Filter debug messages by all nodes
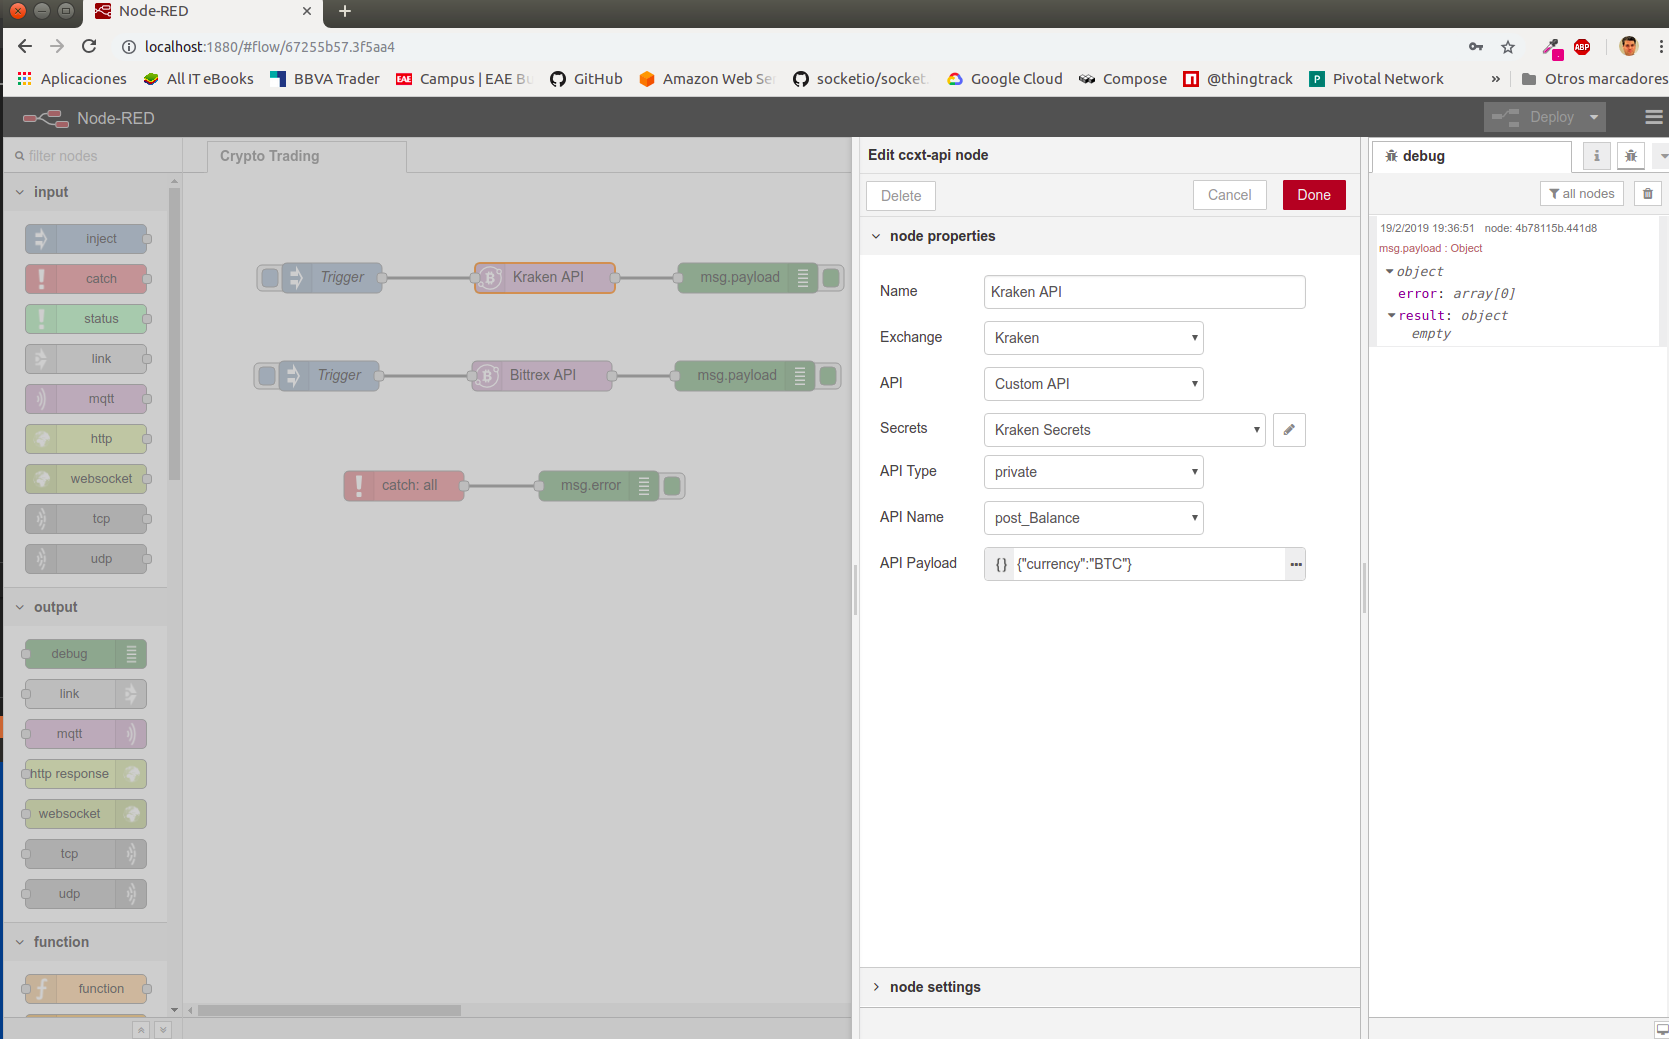This screenshot has height=1039, width=1669. (x=1581, y=194)
